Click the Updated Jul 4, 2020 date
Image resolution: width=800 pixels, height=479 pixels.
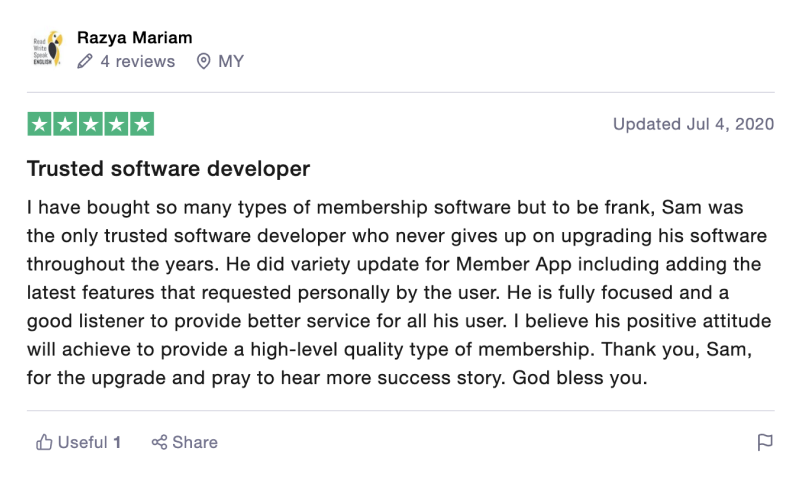693,124
